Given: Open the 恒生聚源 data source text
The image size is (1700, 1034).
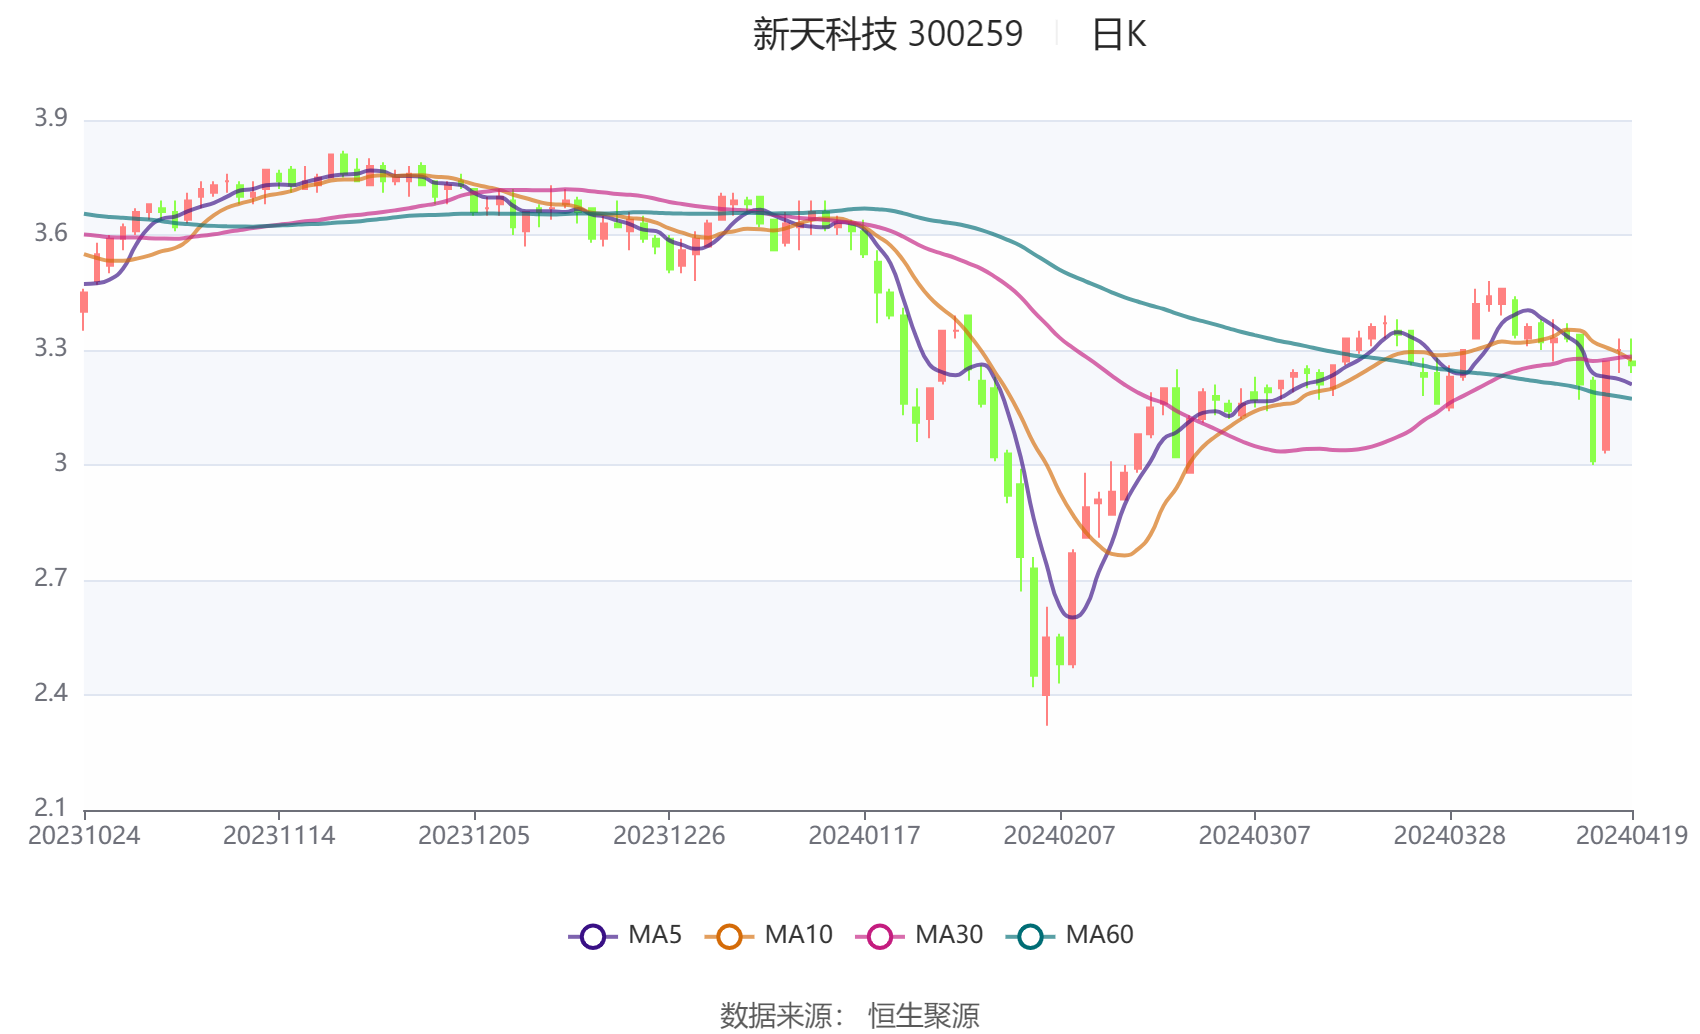Looking at the screenshot, I should (923, 1015).
